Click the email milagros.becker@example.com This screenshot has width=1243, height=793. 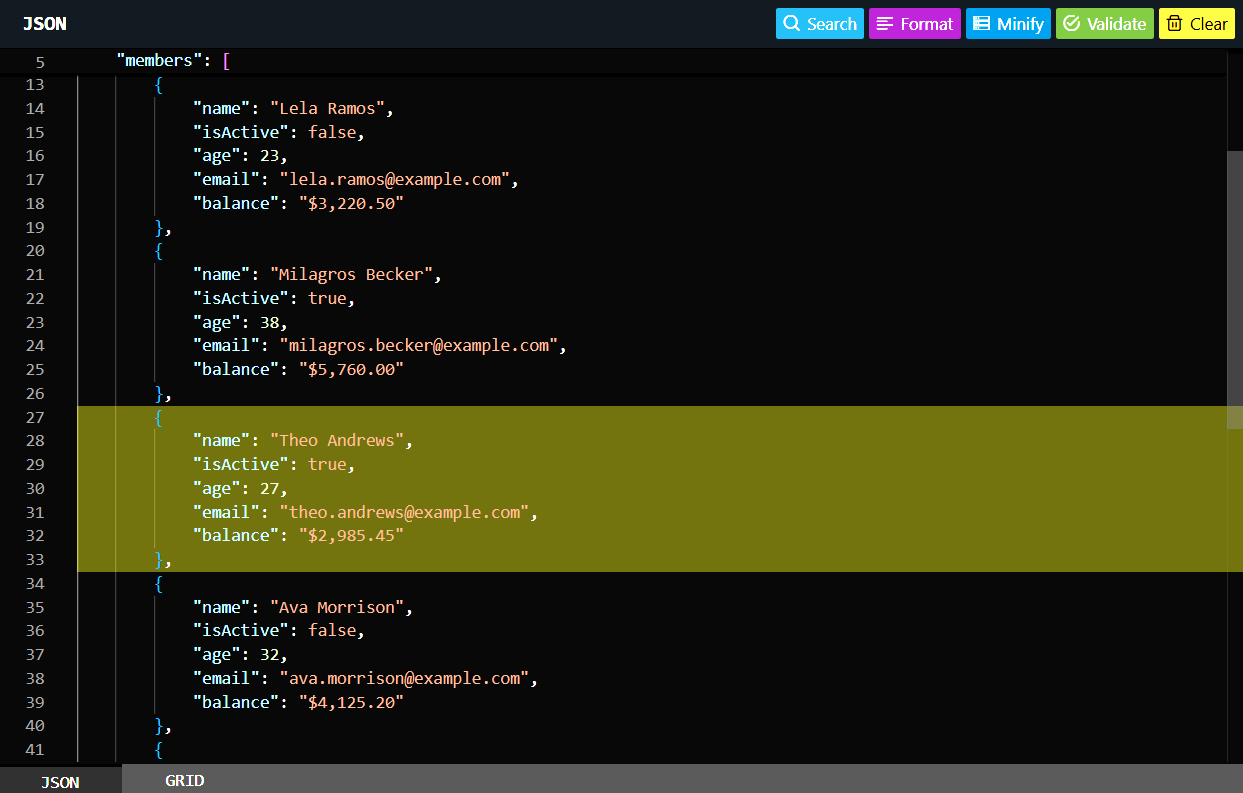click(x=419, y=345)
